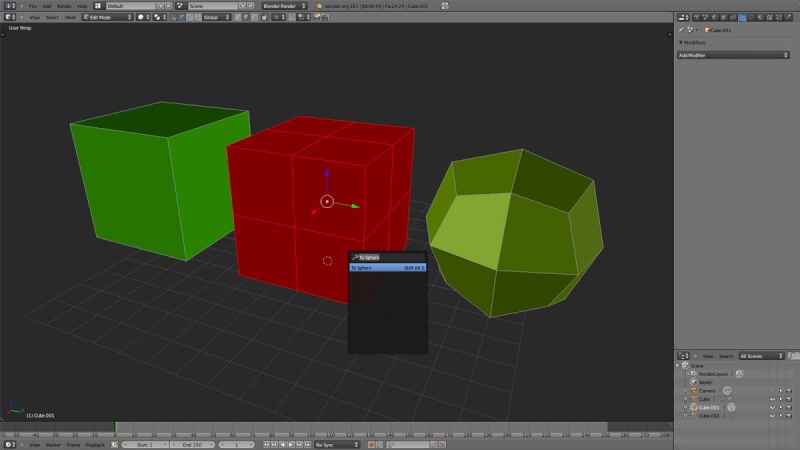The height and width of the screenshot is (450, 800).
Task: Open the All Scenes outliner dropdown
Action: [761, 356]
